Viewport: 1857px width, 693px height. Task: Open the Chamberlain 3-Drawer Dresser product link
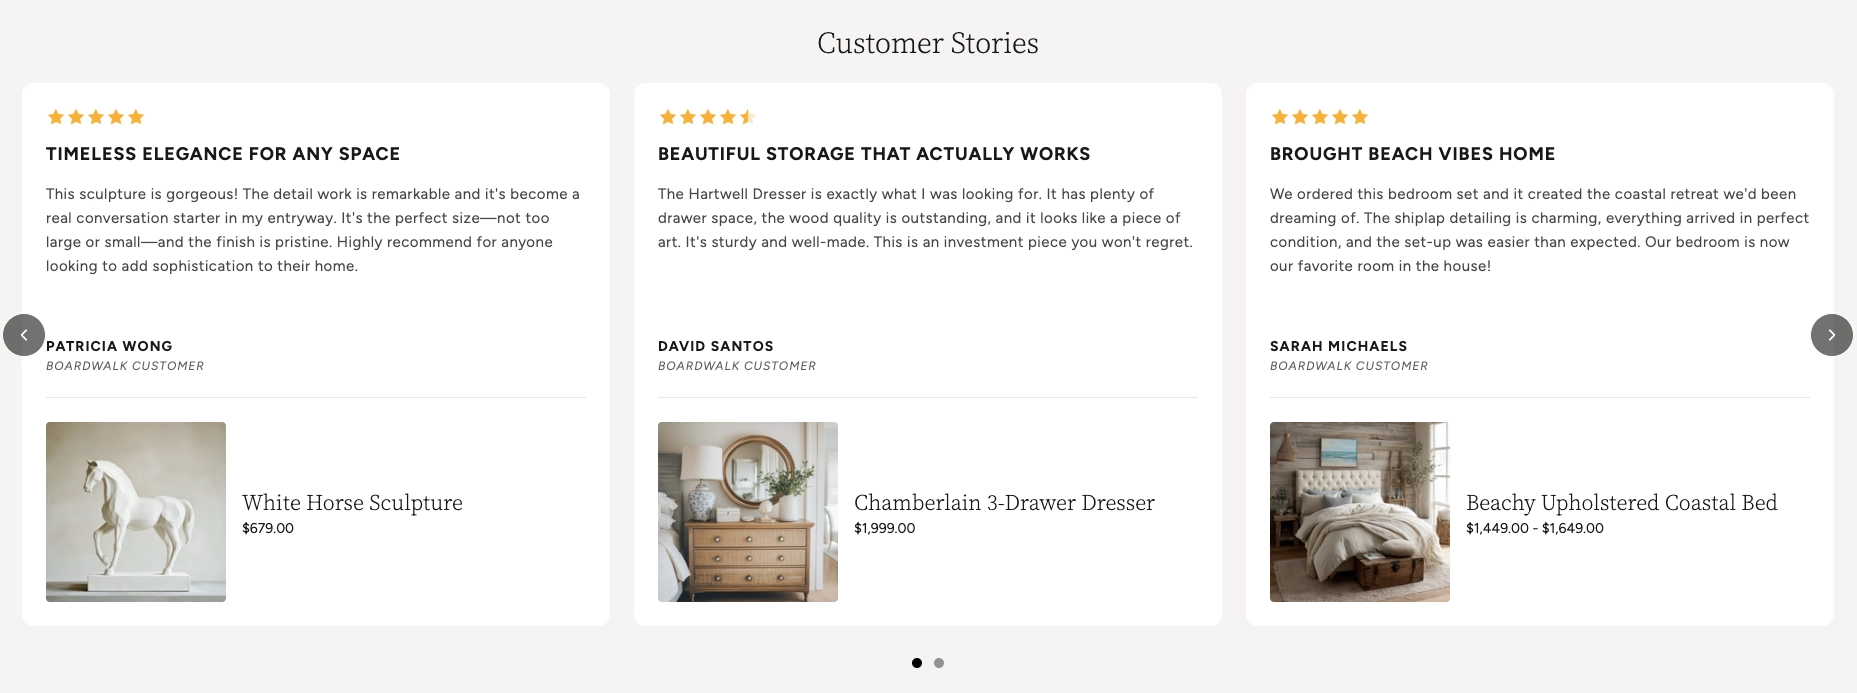(x=1004, y=503)
